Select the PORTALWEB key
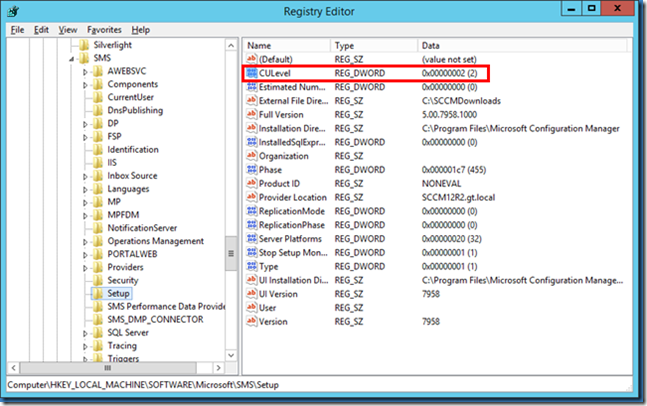Viewport: 647px width, 406px height. pyautogui.click(x=132, y=254)
